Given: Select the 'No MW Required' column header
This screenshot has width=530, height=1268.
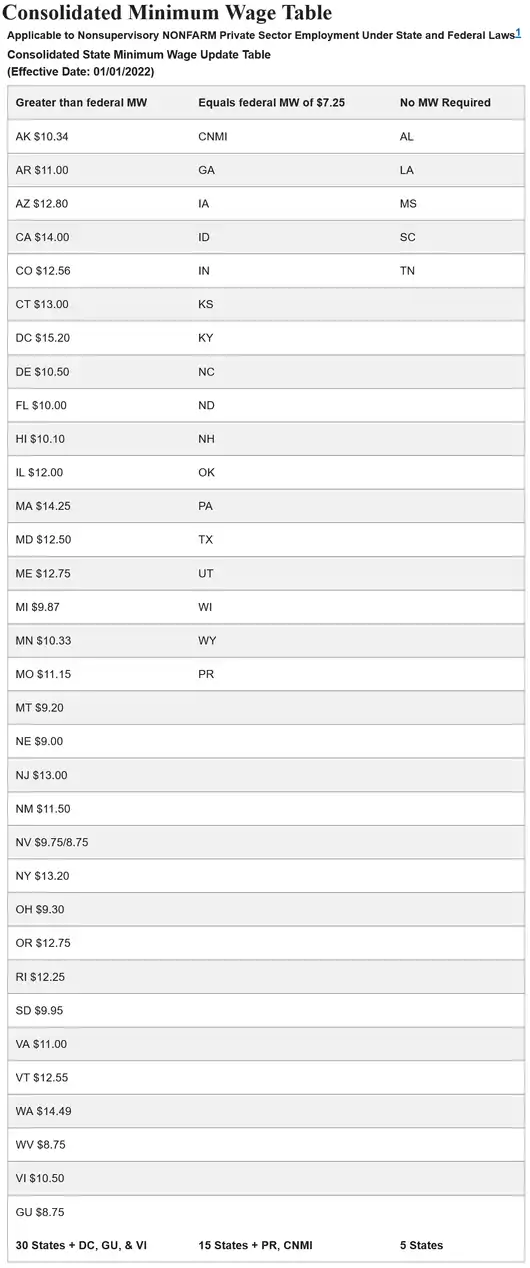Looking at the screenshot, I should pyautogui.click(x=445, y=103).
